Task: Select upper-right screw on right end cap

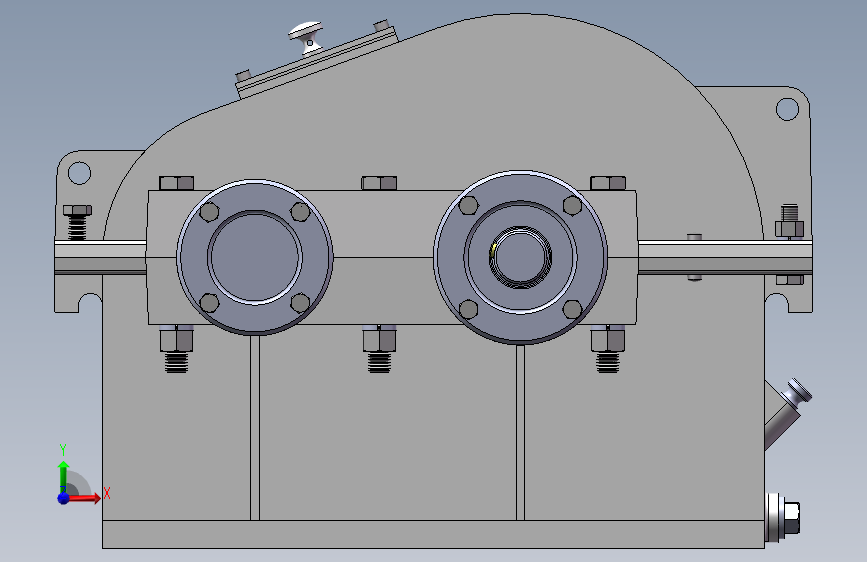Action: point(572,205)
